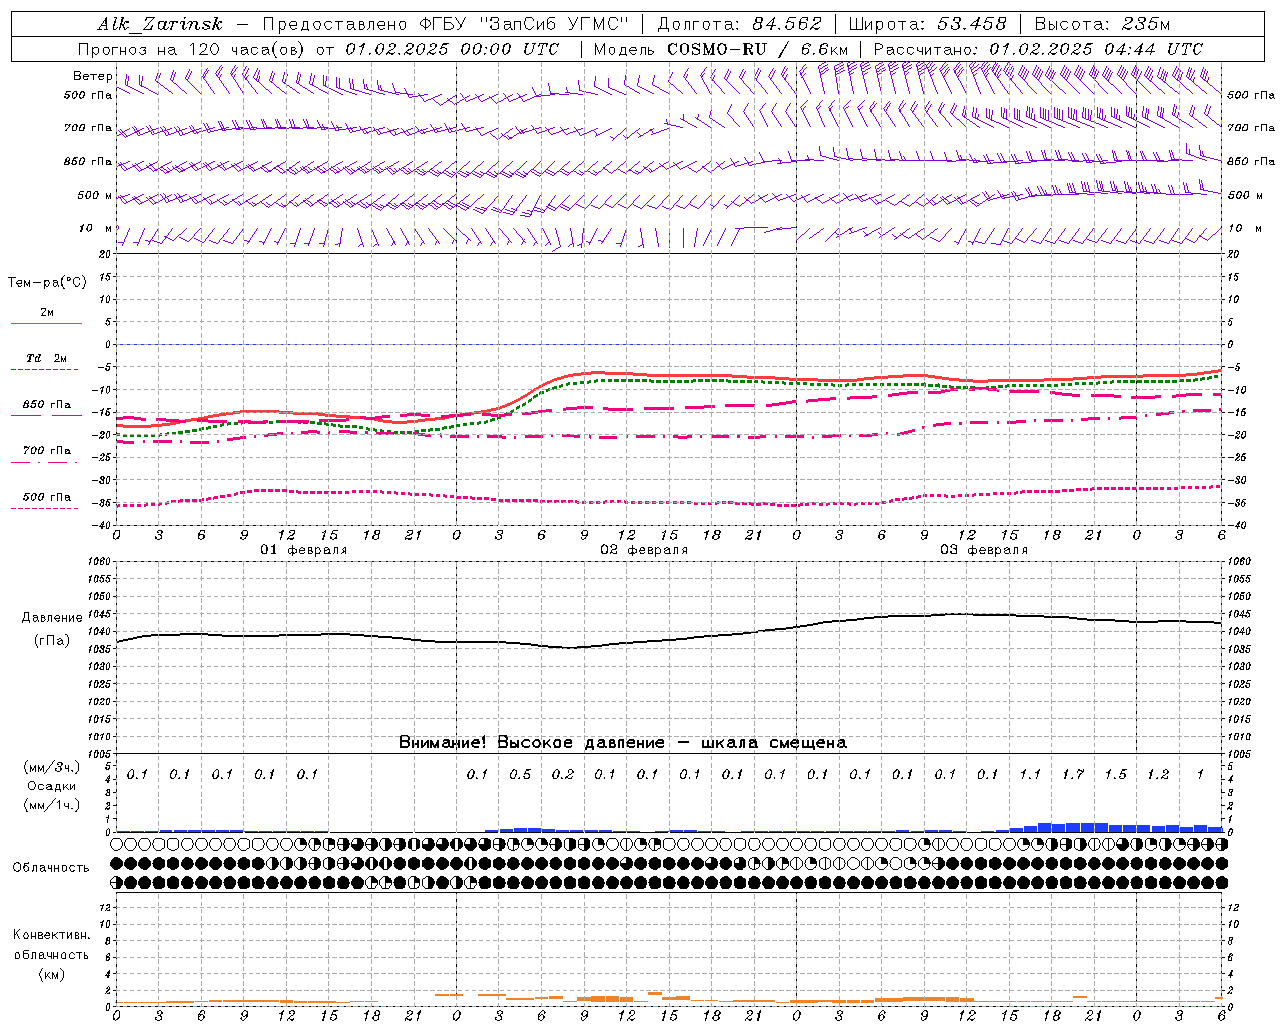The image size is (1280, 1024).
Task: Click the "(мм/1ч.)" unit label
Action: tap(52, 804)
